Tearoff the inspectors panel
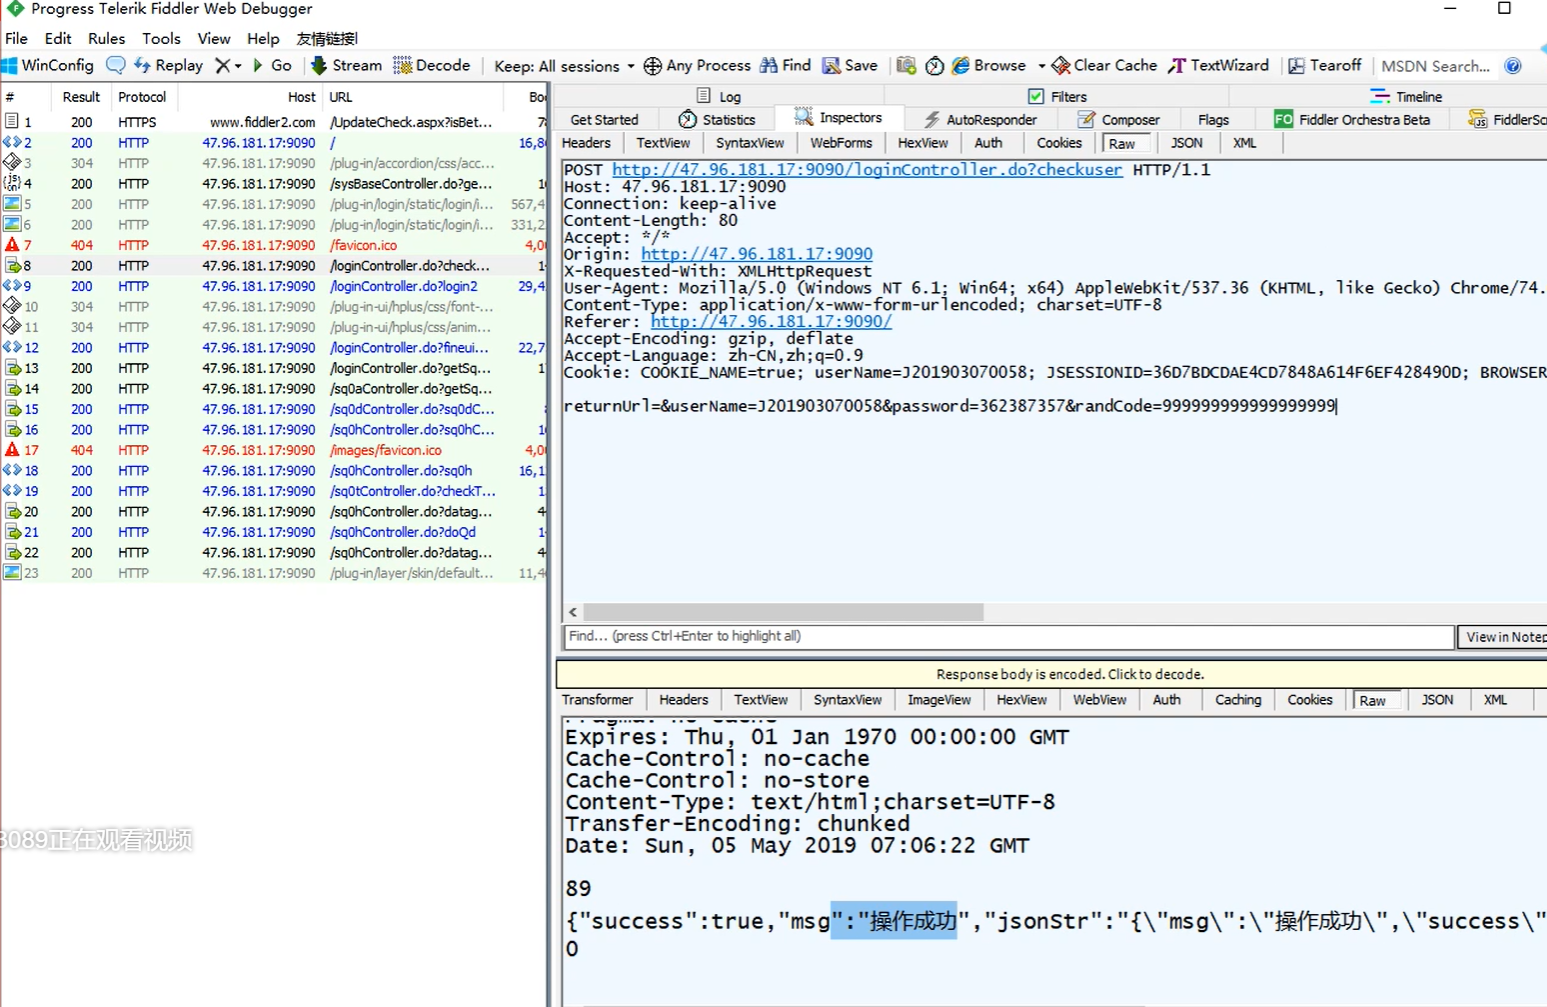 (1324, 65)
